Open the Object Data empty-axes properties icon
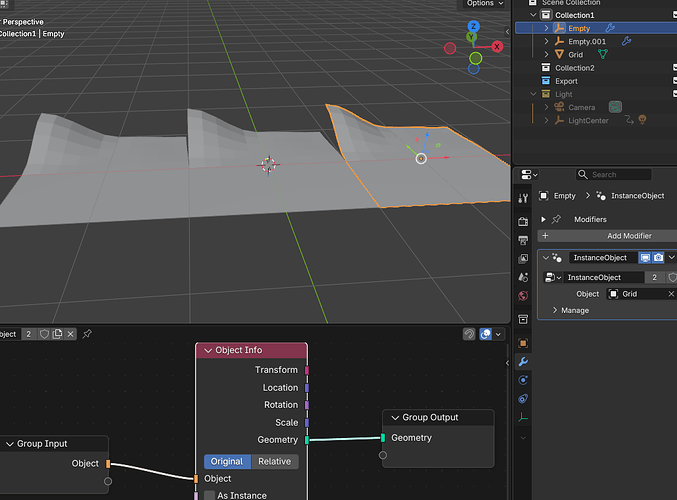Screen dimensions: 677x500 pos(523,417)
